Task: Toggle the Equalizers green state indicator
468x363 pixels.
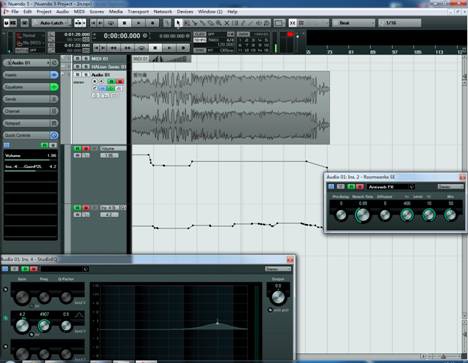Action: [x=54, y=87]
